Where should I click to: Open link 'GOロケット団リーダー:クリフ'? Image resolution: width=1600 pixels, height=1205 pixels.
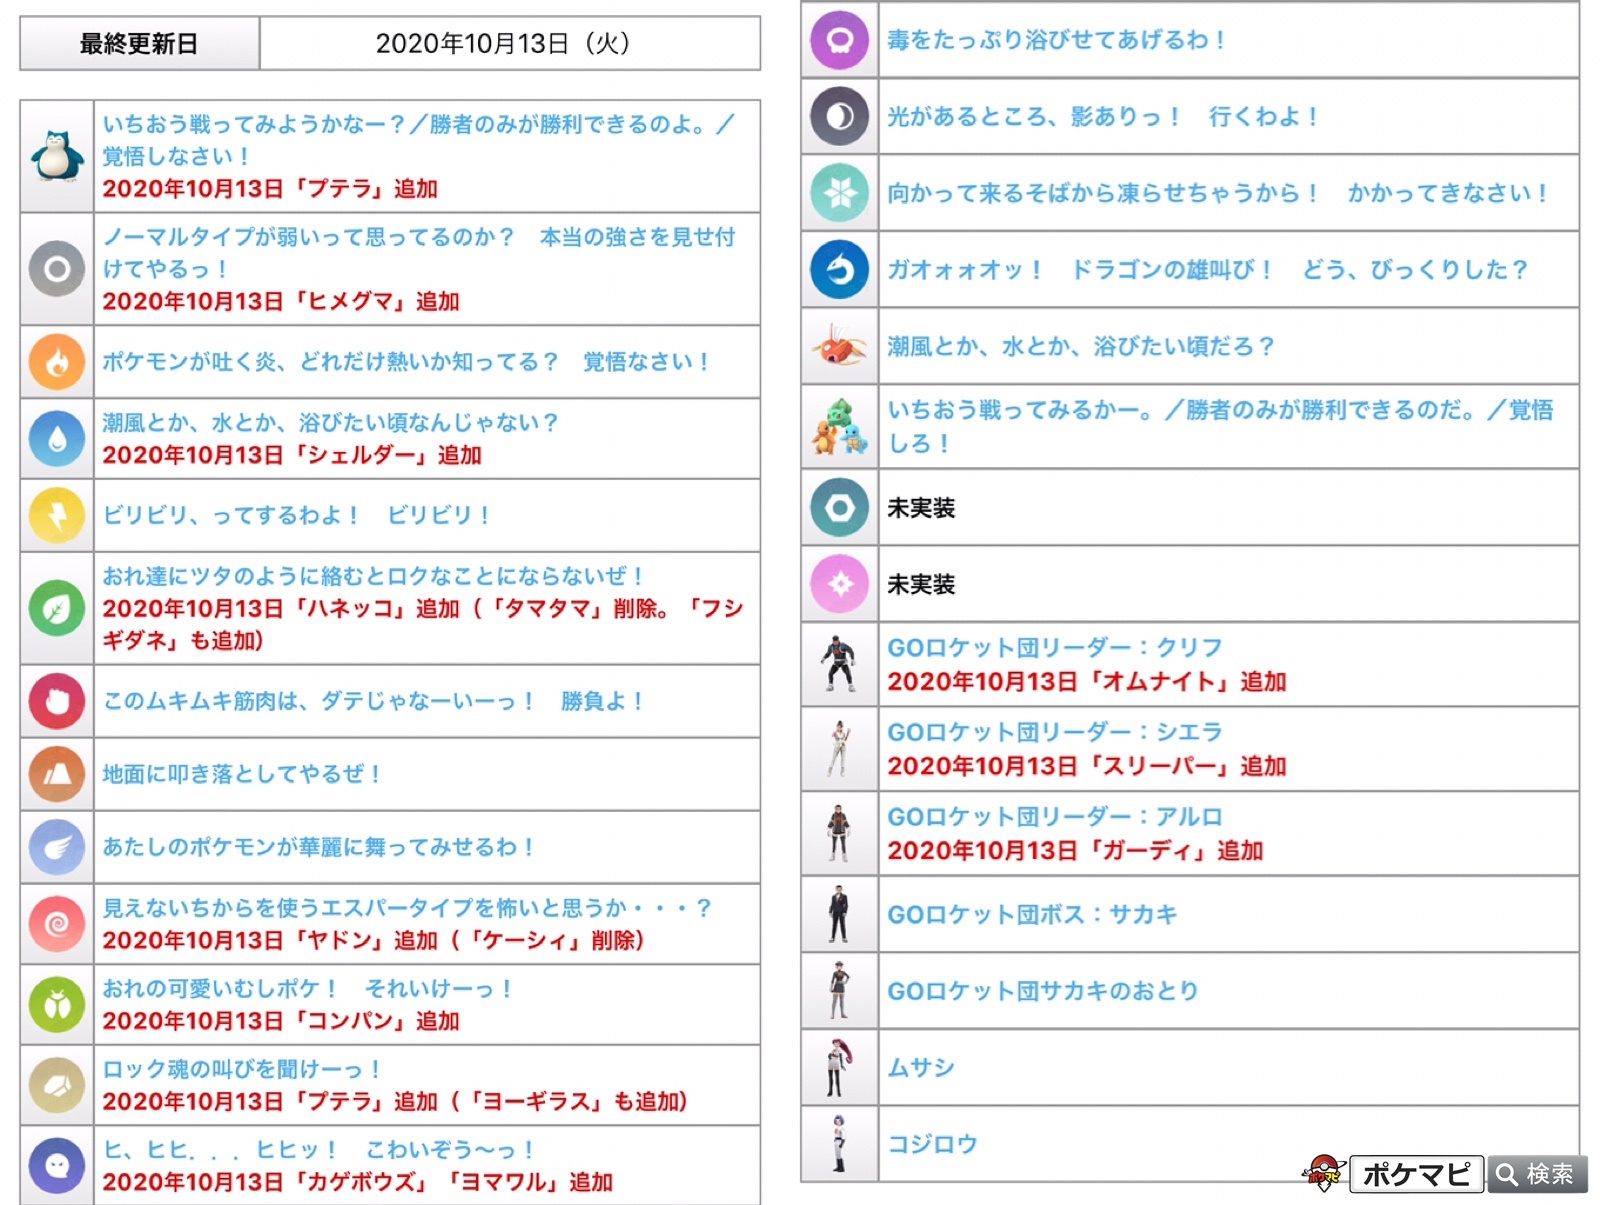(x=1055, y=647)
